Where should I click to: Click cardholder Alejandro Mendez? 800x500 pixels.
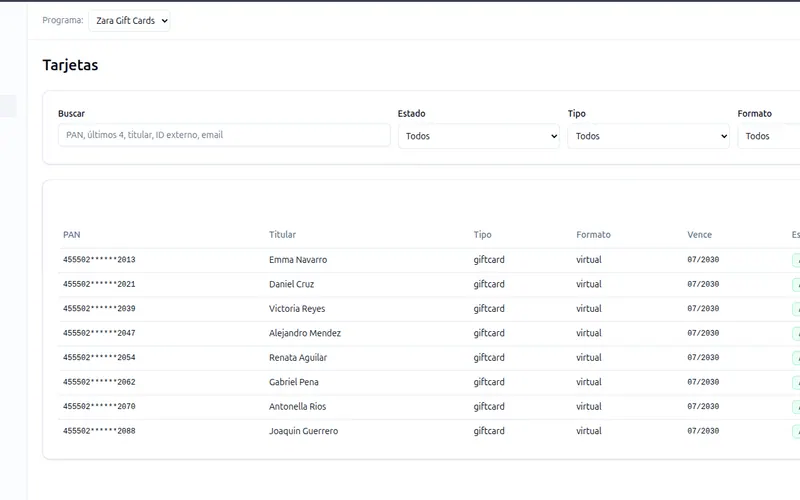click(x=305, y=333)
